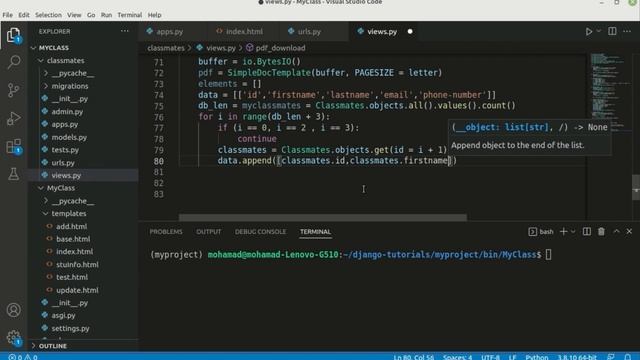Open the Search view in activity bar
640x360 pixels.
13,62
